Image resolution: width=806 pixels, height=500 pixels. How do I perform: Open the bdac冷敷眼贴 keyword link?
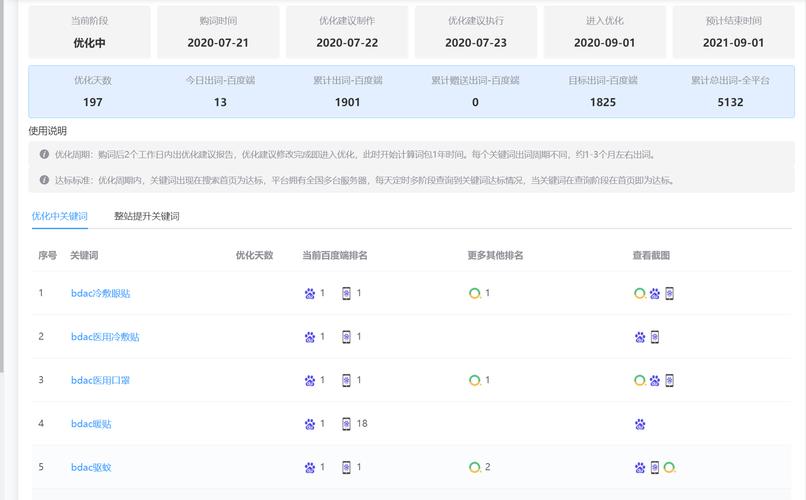[x=100, y=294]
